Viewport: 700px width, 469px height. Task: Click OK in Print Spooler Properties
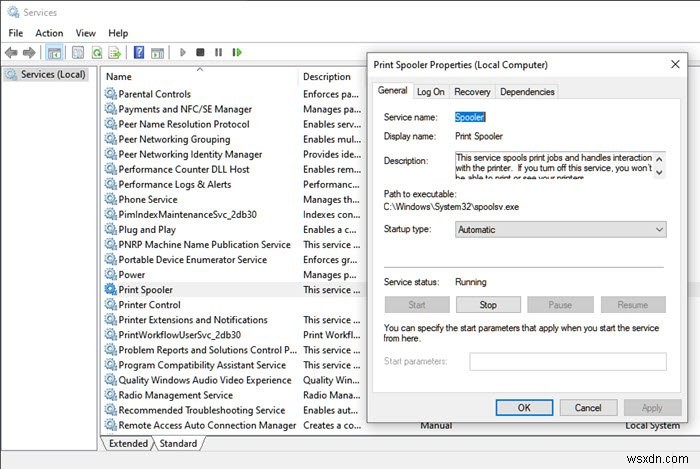[x=524, y=407]
